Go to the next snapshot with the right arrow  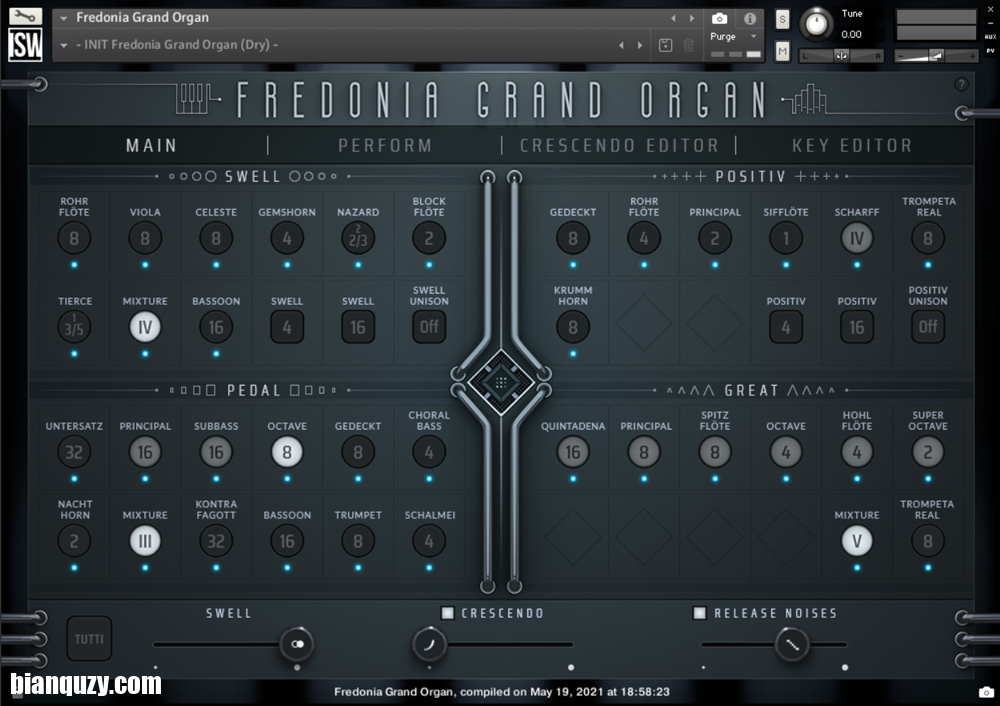(x=640, y=45)
